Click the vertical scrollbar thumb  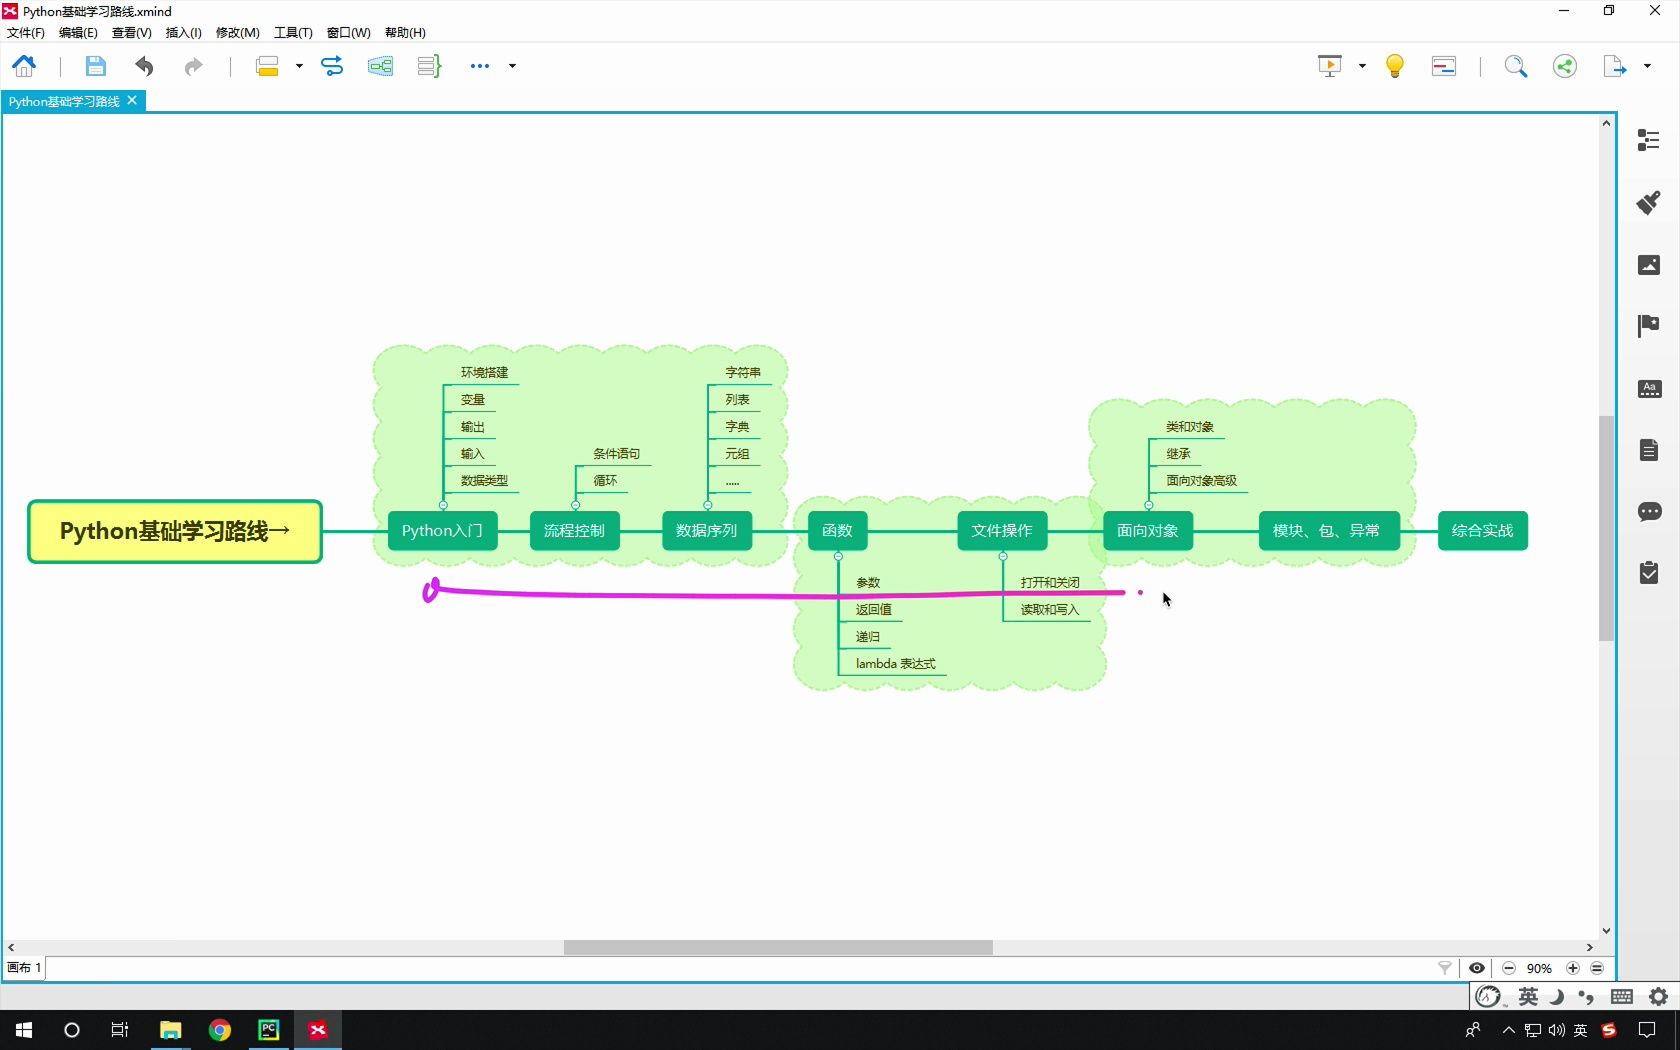click(x=1606, y=528)
